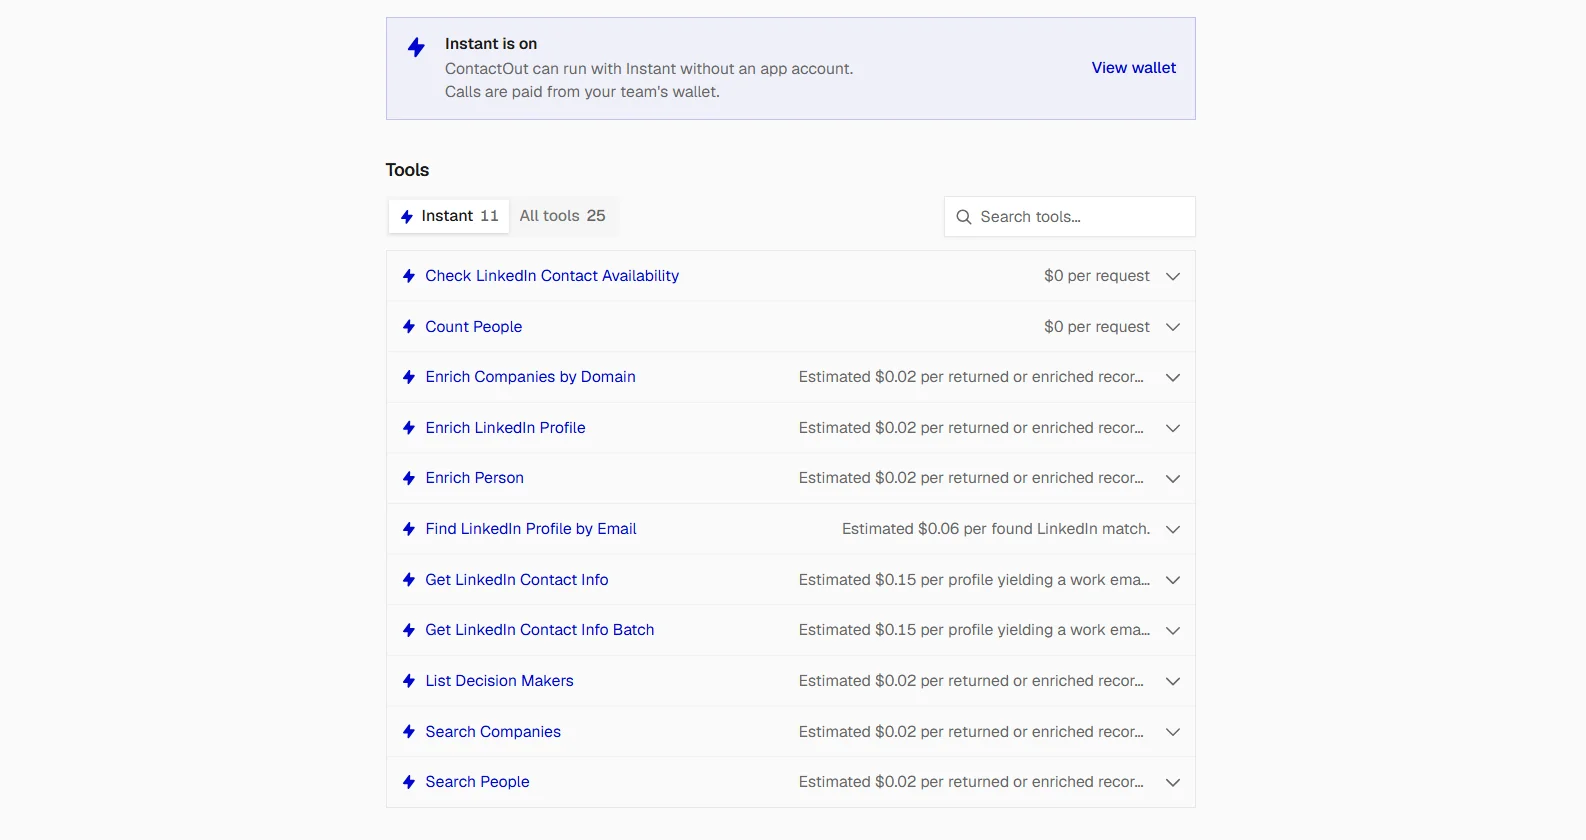Click the lightning icon next to Count People
1586x840 pixels.
pyautogui.click(x=409, y=327)
